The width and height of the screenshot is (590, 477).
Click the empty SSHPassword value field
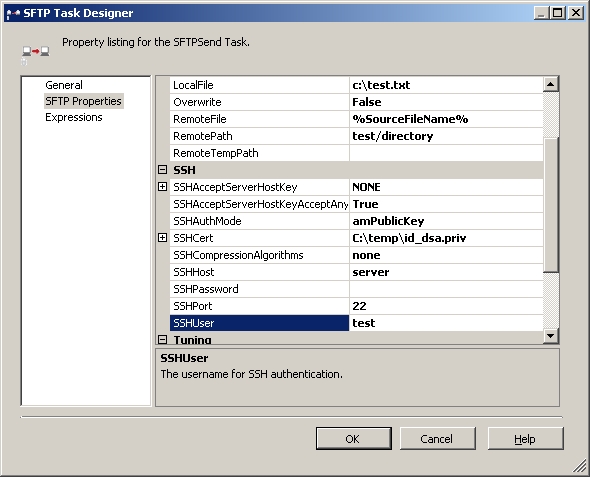(x=446, y=289)
